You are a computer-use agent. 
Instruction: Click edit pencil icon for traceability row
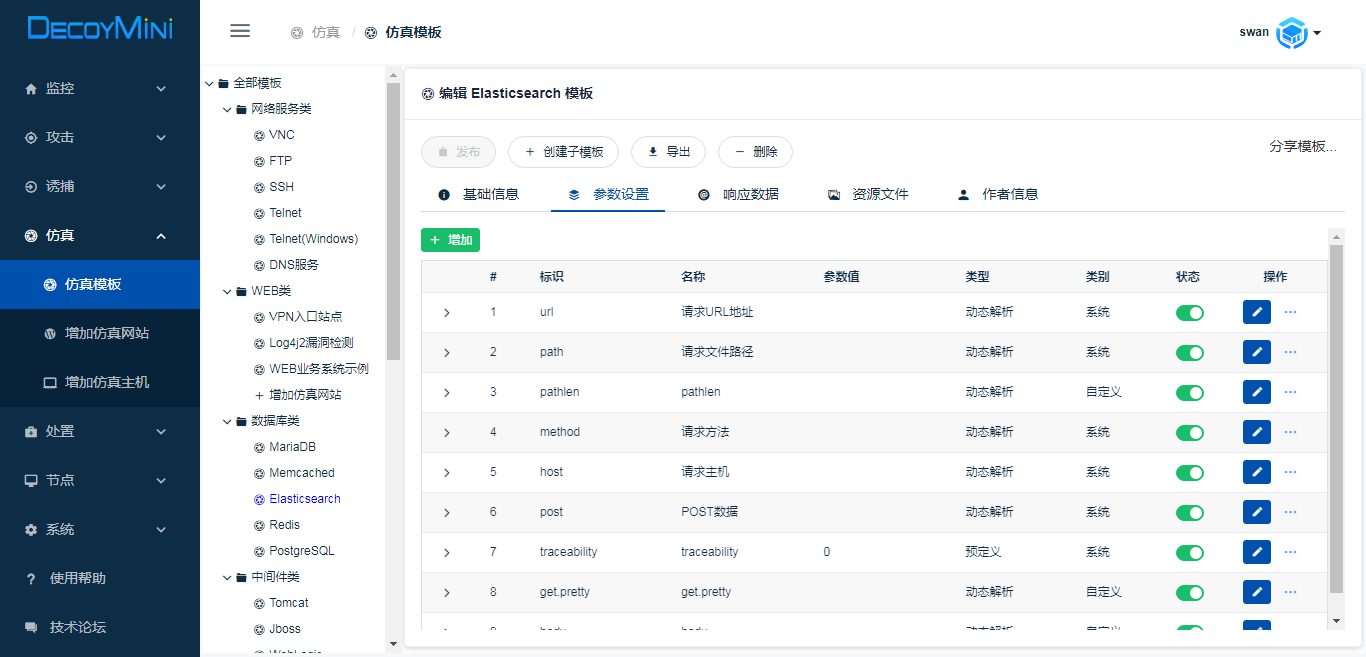point(1256,552)
